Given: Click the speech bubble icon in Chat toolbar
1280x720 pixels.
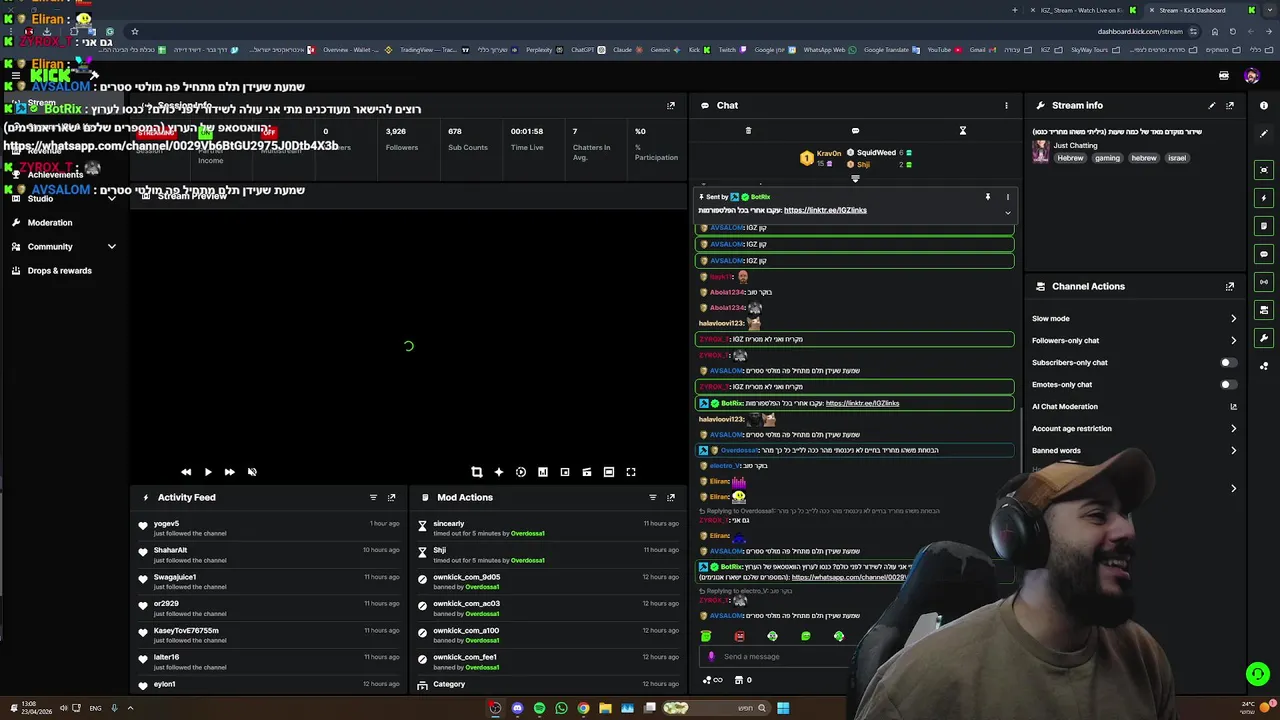Looking at the screenshot, I should [x=855, y=130].
